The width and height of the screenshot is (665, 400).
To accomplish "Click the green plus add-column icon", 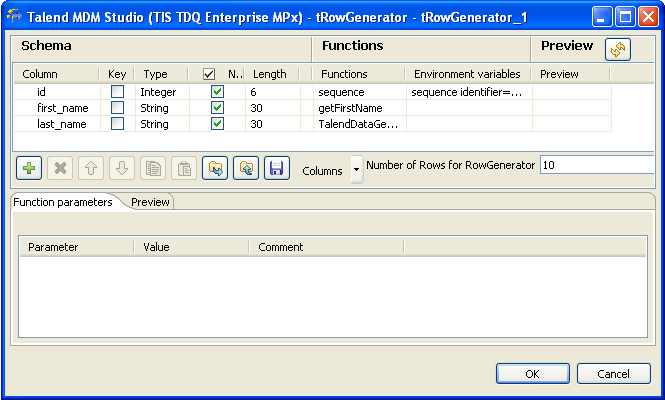I will click(29, 168).
